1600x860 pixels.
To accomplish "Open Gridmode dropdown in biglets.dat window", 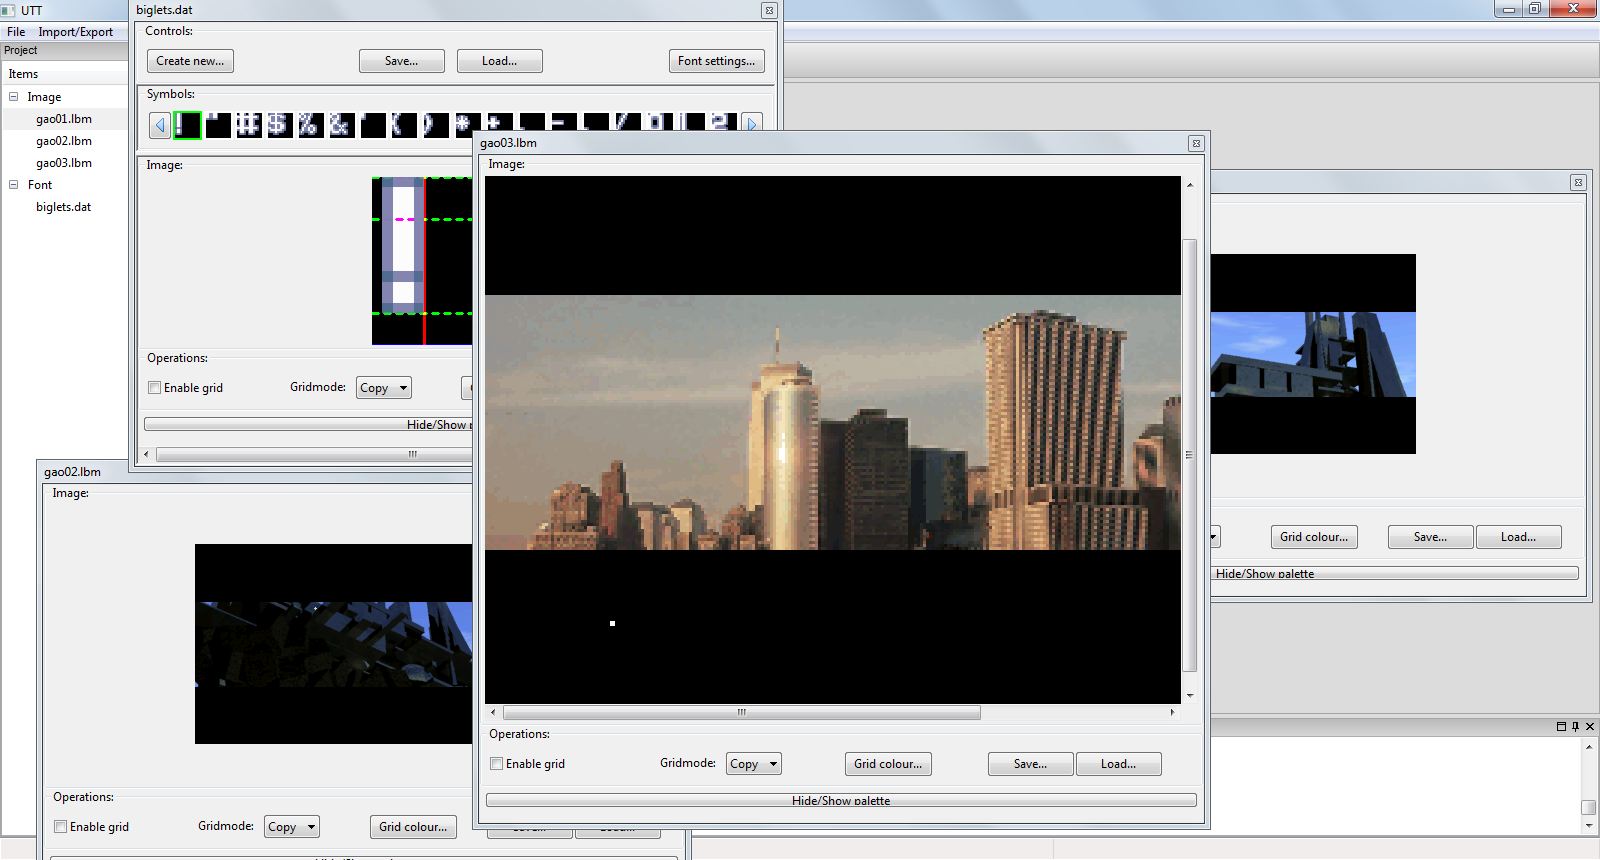I will click(383, 388).
